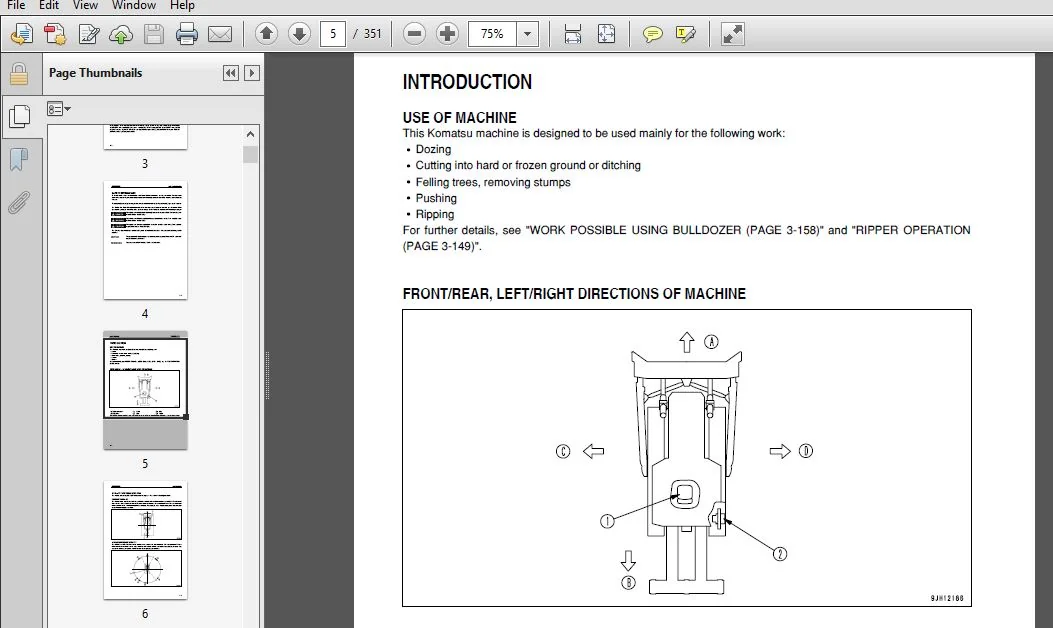Image resolution: width=1053 pixels, height=628 pixels.
Task: Go to previous page with up arrow
Action: point(267,34)
